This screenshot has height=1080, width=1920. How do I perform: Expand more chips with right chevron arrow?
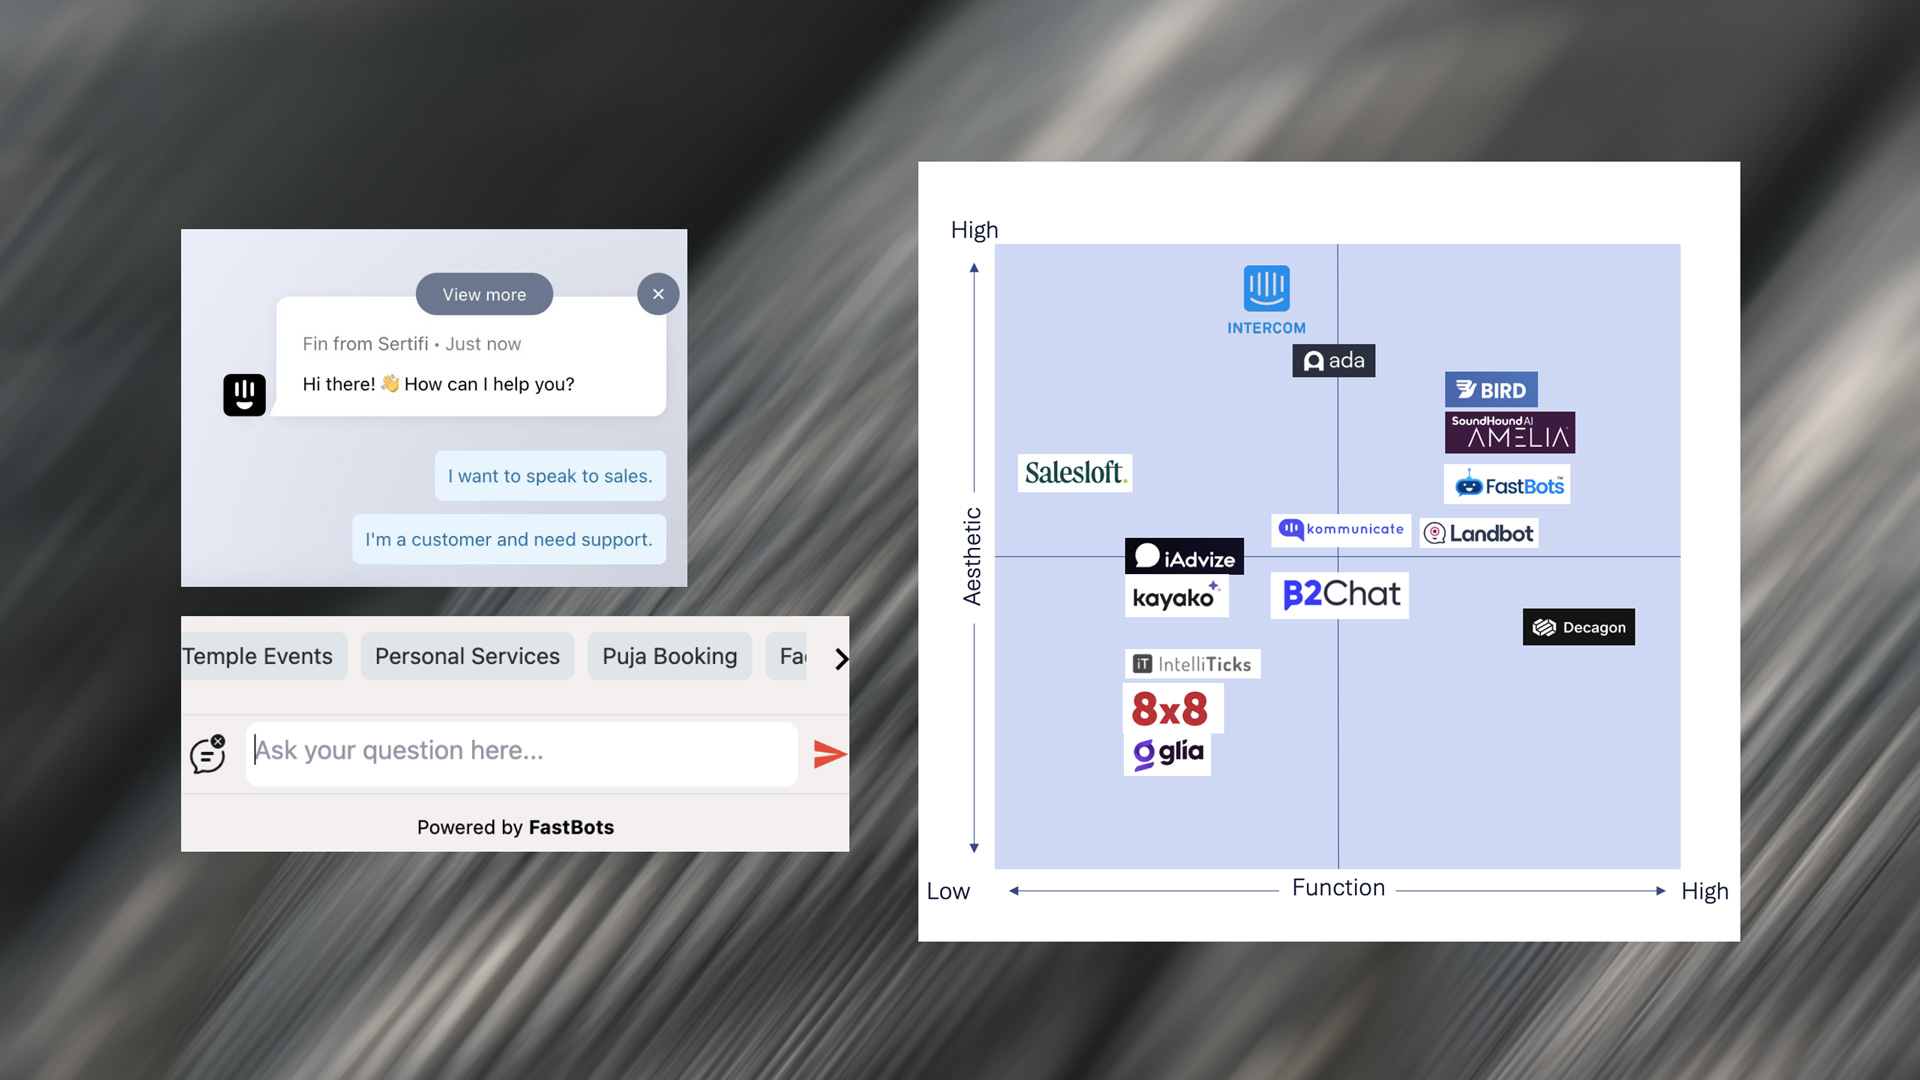pyautogui.click(x=841, y=658)
